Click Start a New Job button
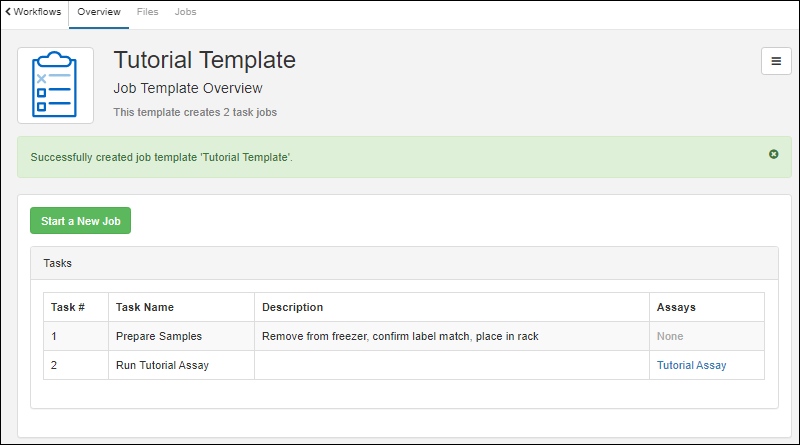This screenshot has width=800, height=445. [80, 221]
